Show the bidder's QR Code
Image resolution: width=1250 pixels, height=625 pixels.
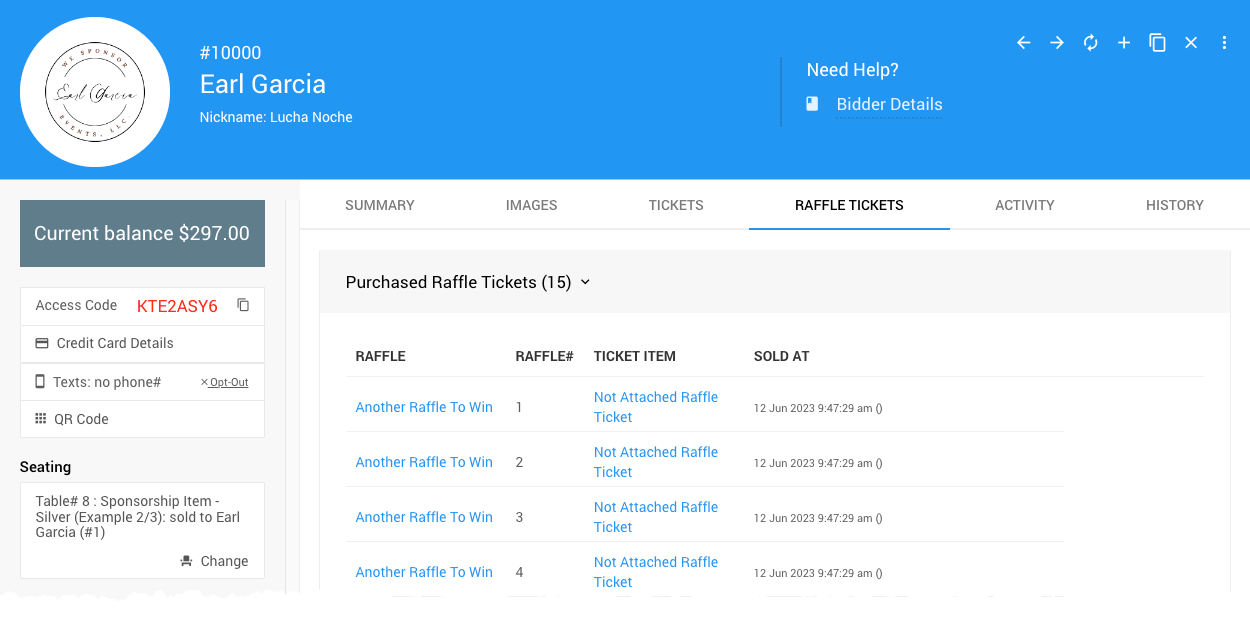click(81, 419)
